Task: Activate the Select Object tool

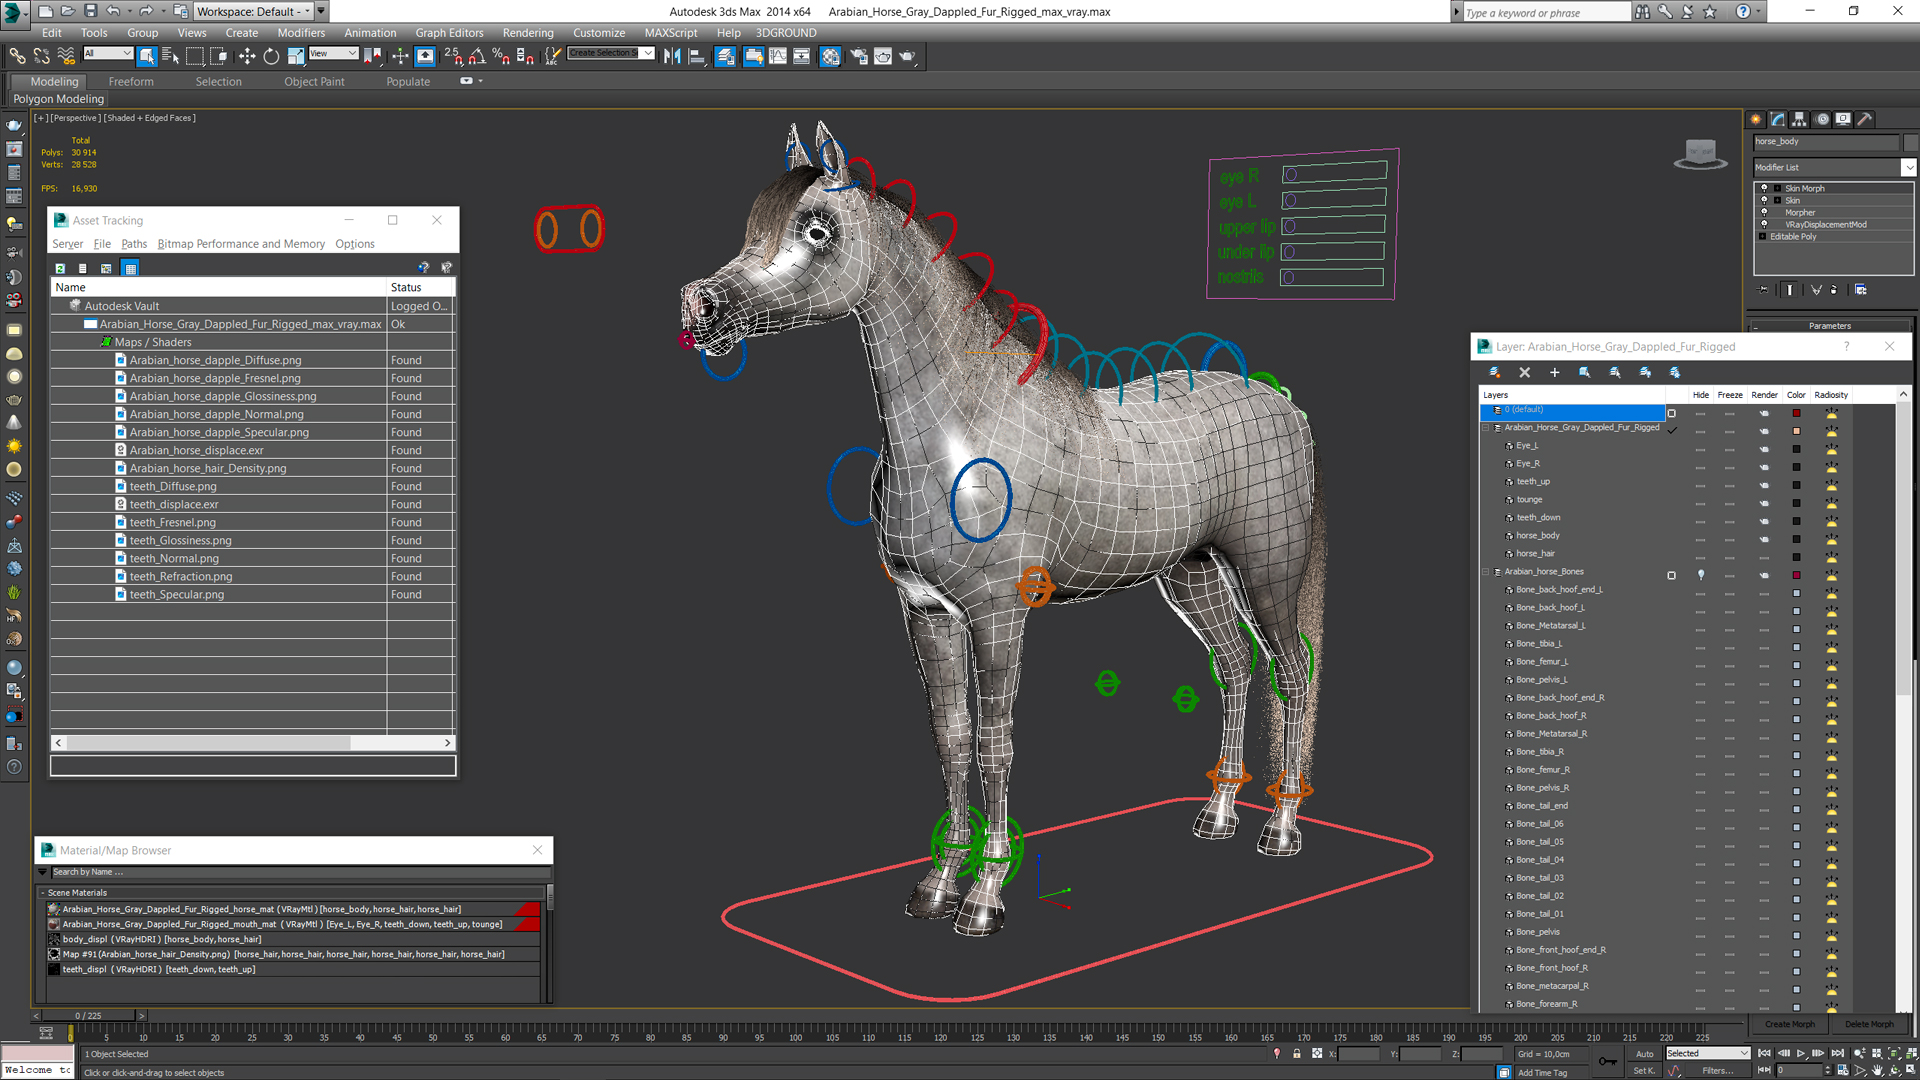Action: (x=147, y=56)
